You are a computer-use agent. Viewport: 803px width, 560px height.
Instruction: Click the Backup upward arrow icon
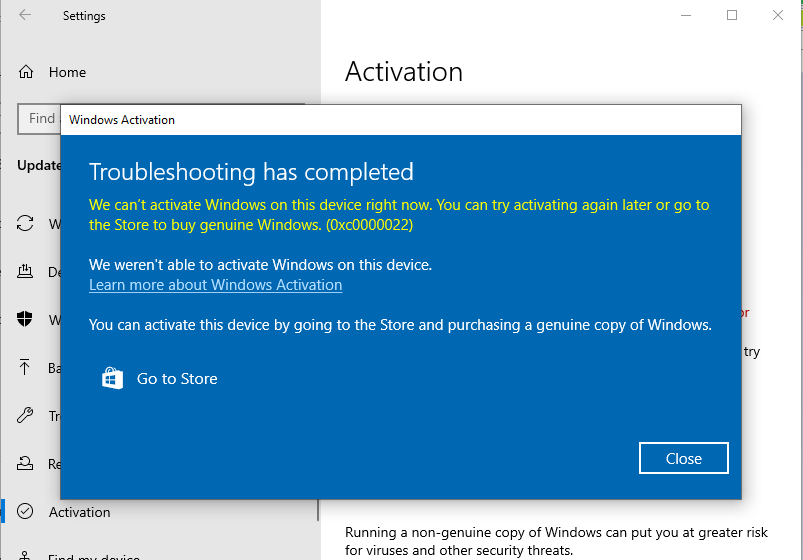[25, 367]
